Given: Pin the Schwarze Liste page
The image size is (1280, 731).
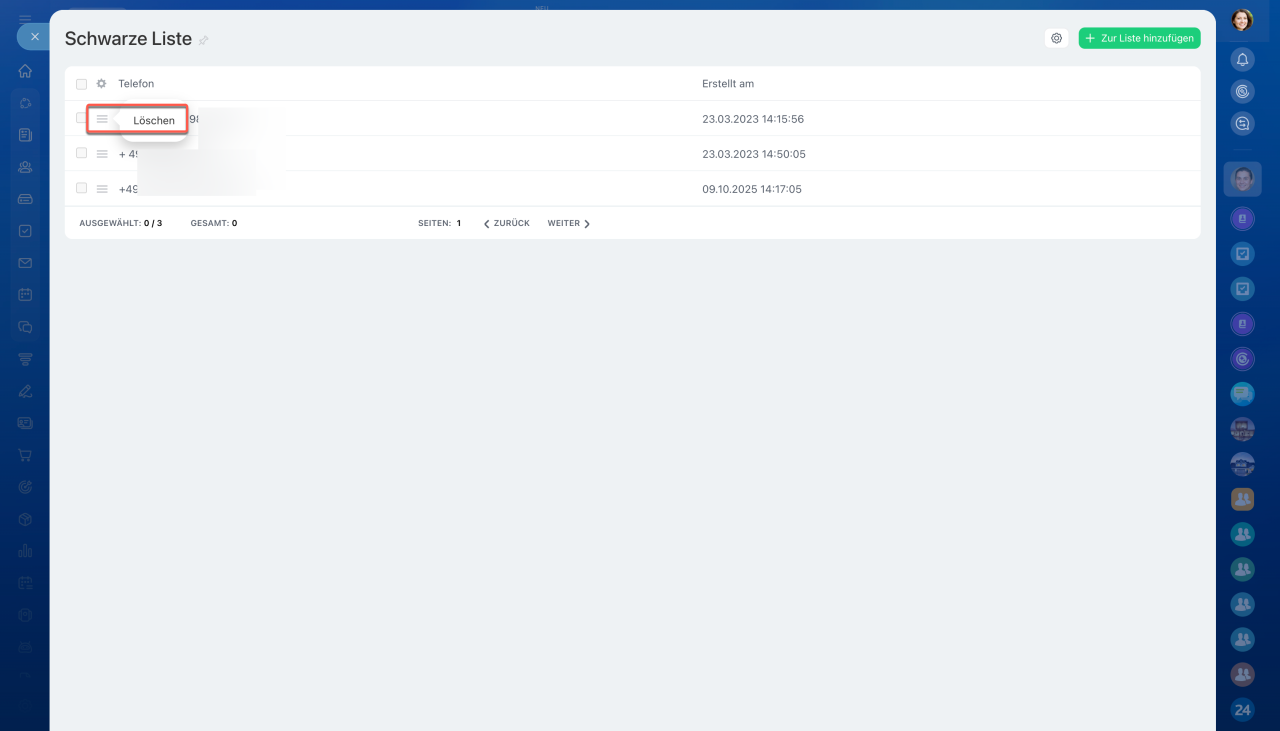Looking at the screenshot, I should tap(204, 40).
